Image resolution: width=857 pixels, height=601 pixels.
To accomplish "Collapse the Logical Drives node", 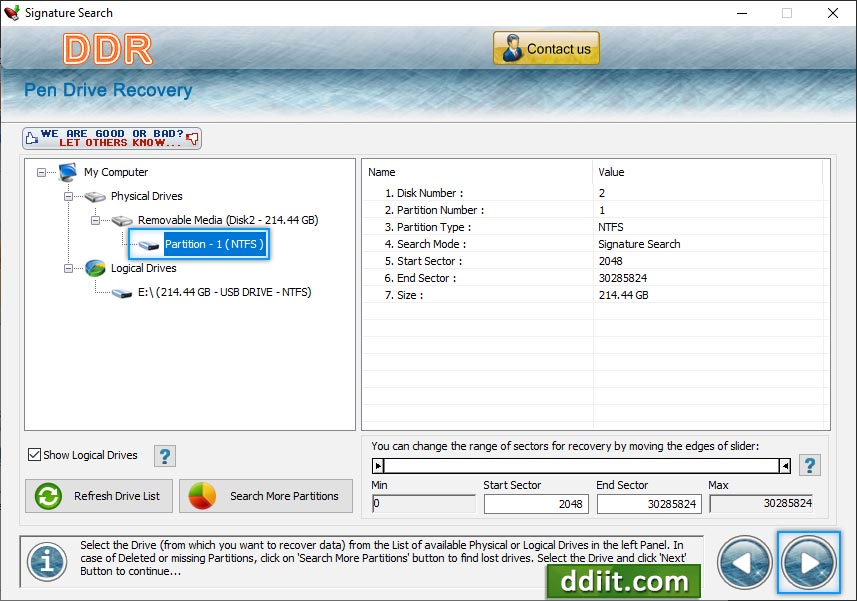I will point(69,268).
